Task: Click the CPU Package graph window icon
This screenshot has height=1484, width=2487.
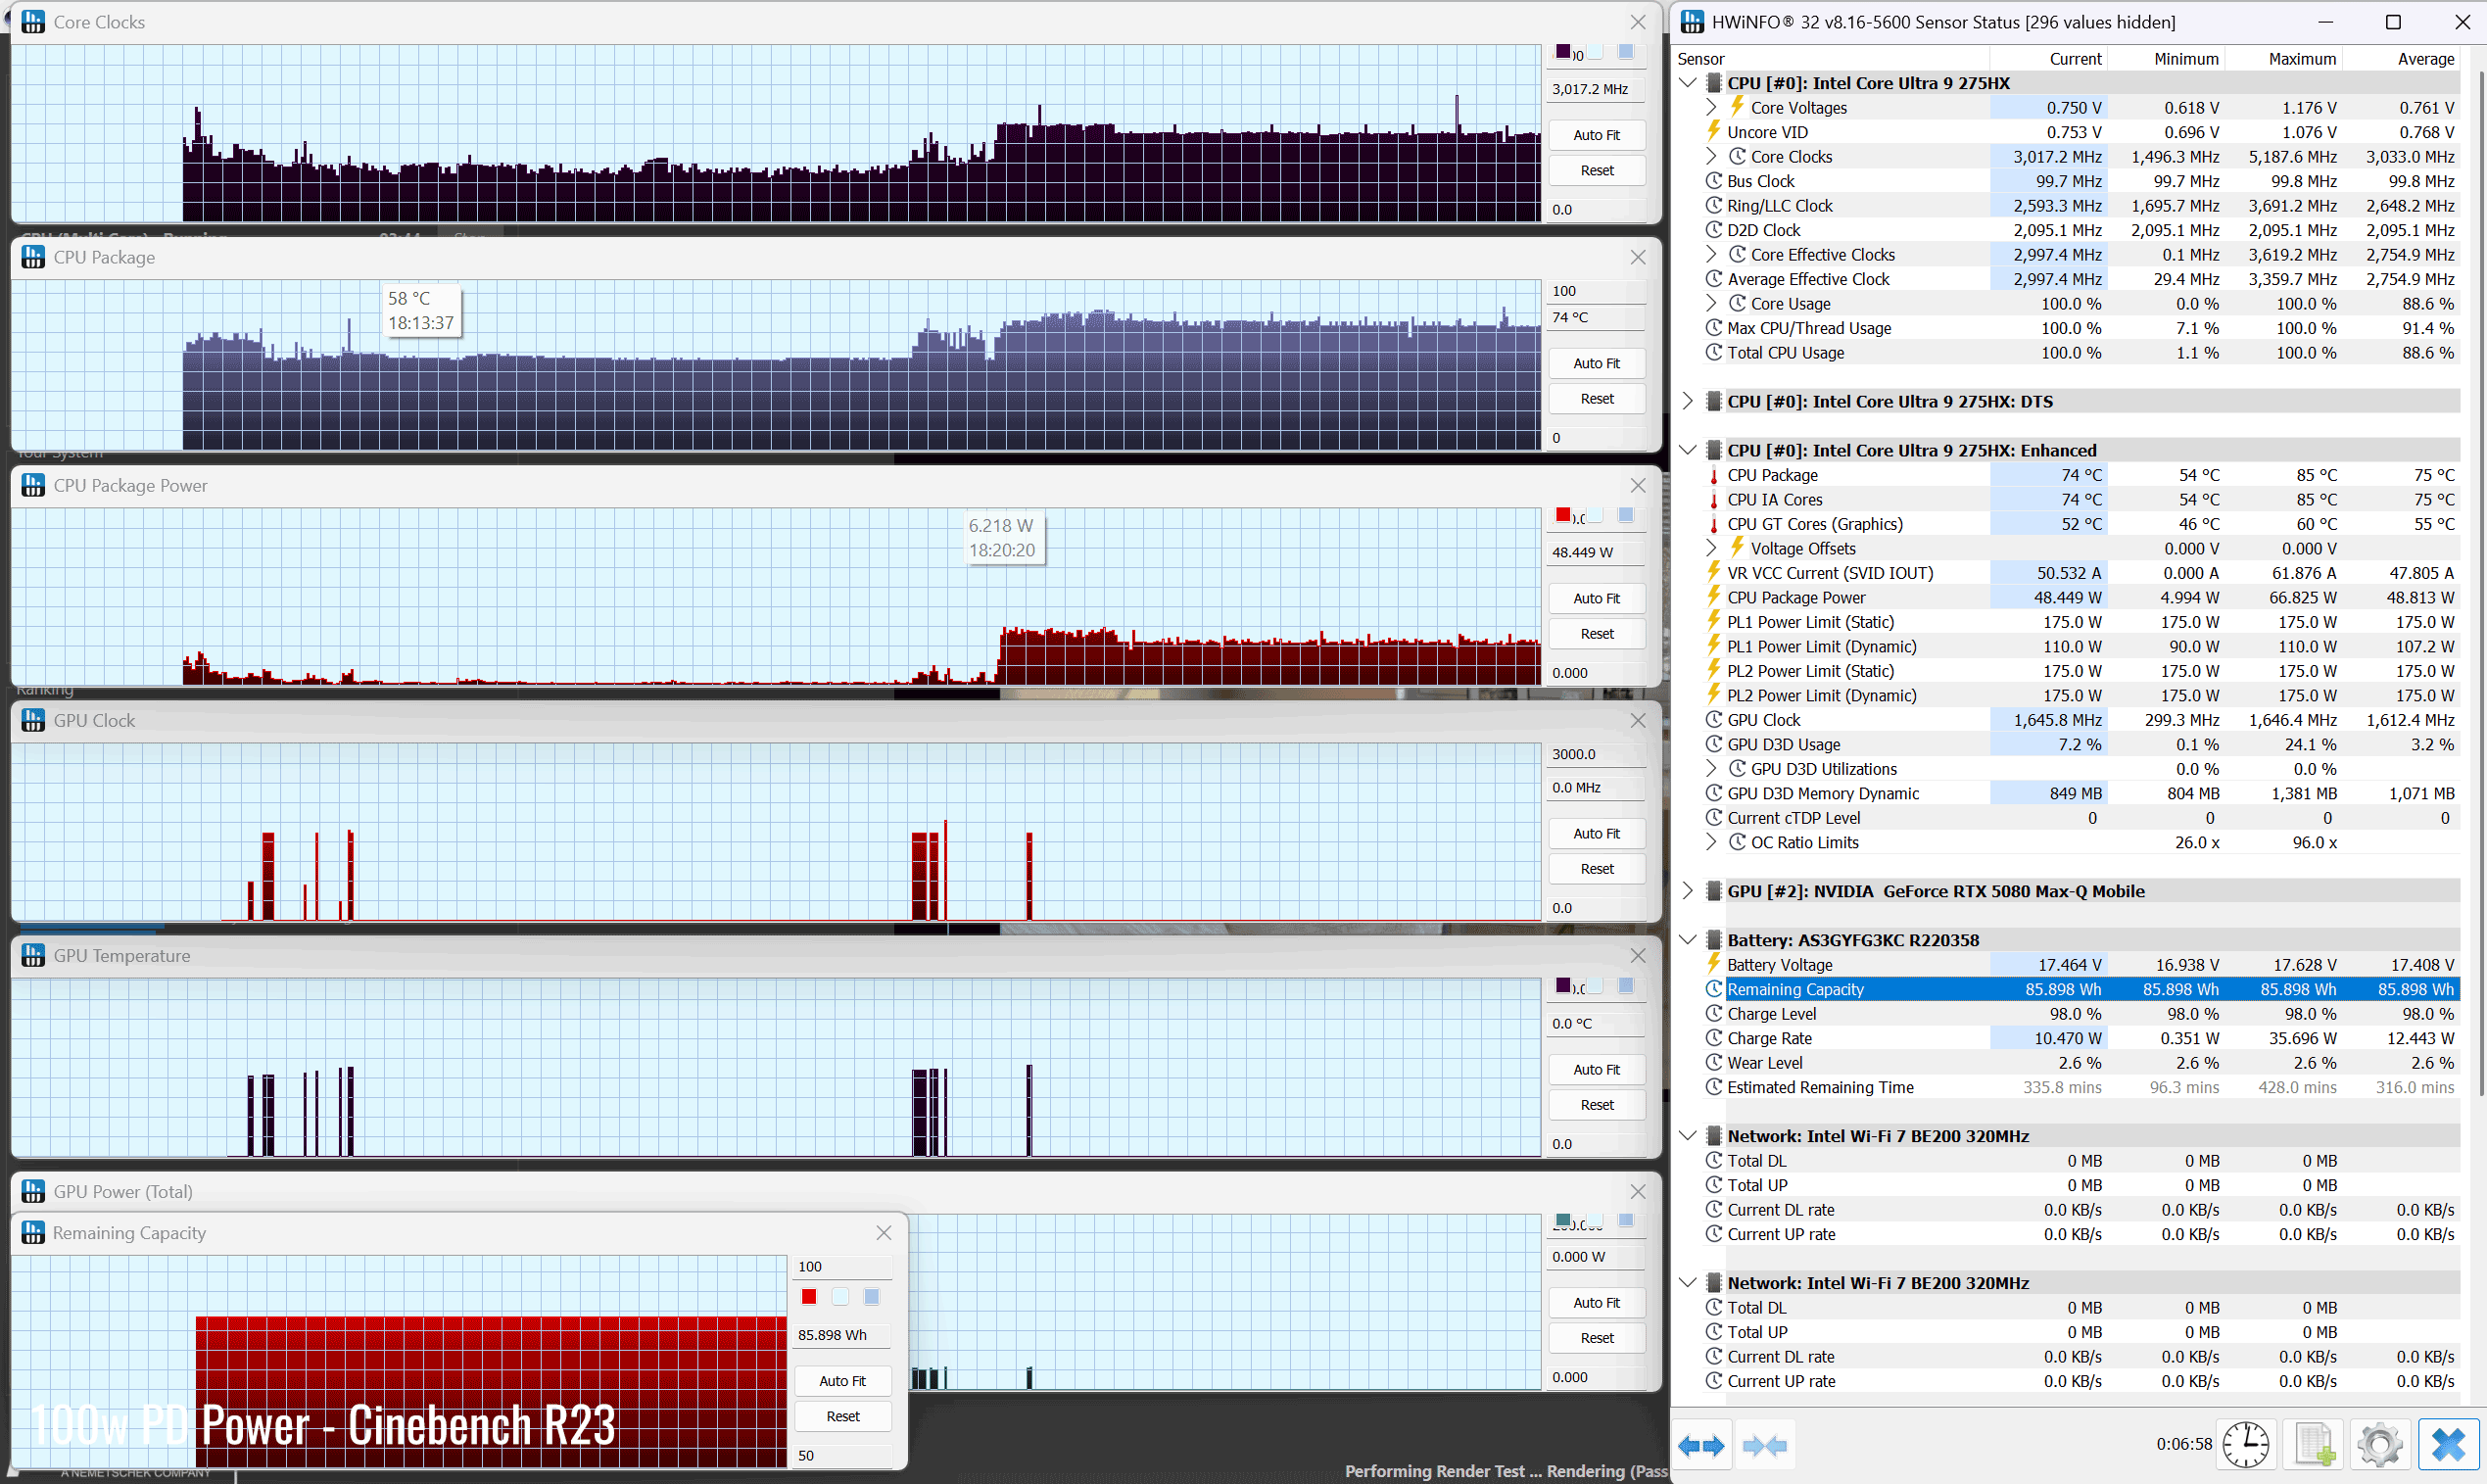Action: point(33,257)
